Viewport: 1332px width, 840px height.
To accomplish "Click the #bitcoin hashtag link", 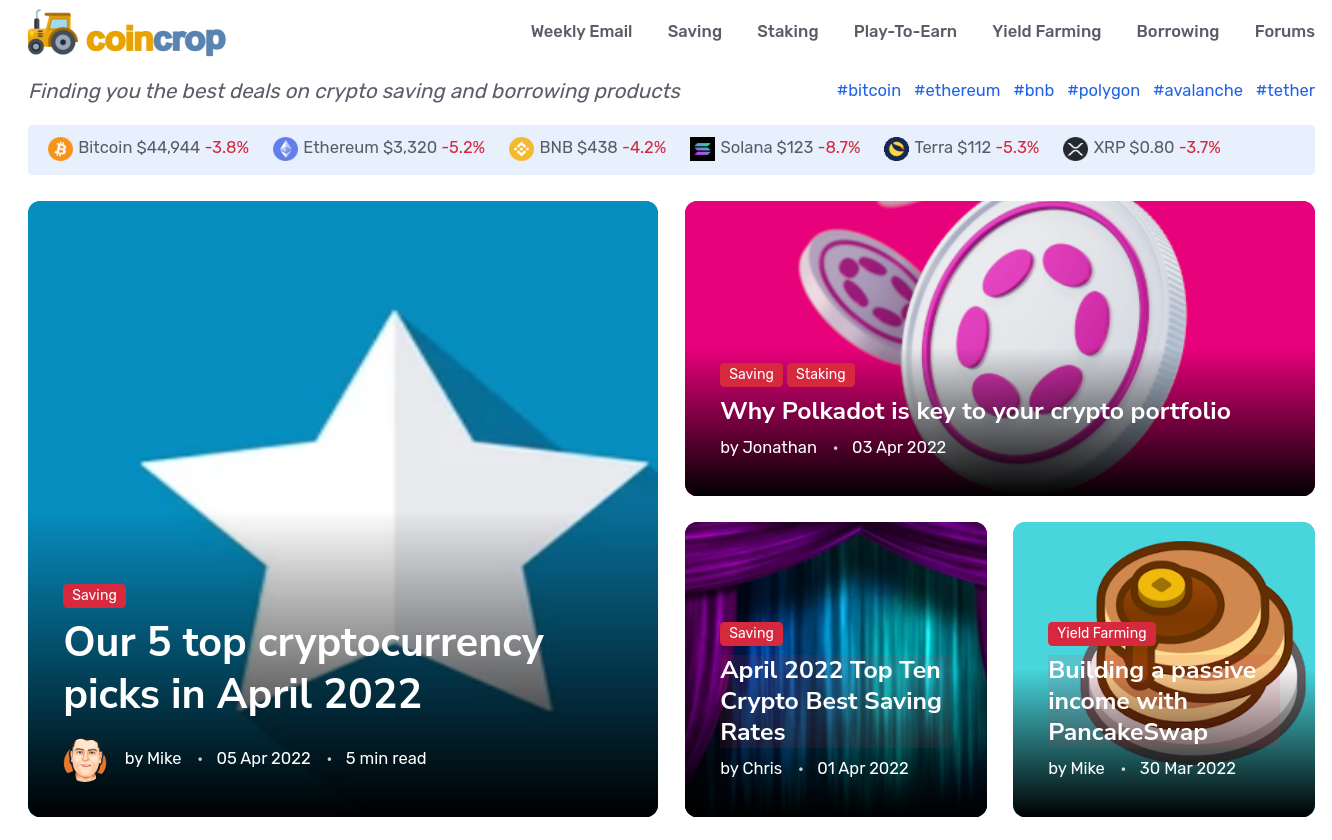I will tap(868, 91).
